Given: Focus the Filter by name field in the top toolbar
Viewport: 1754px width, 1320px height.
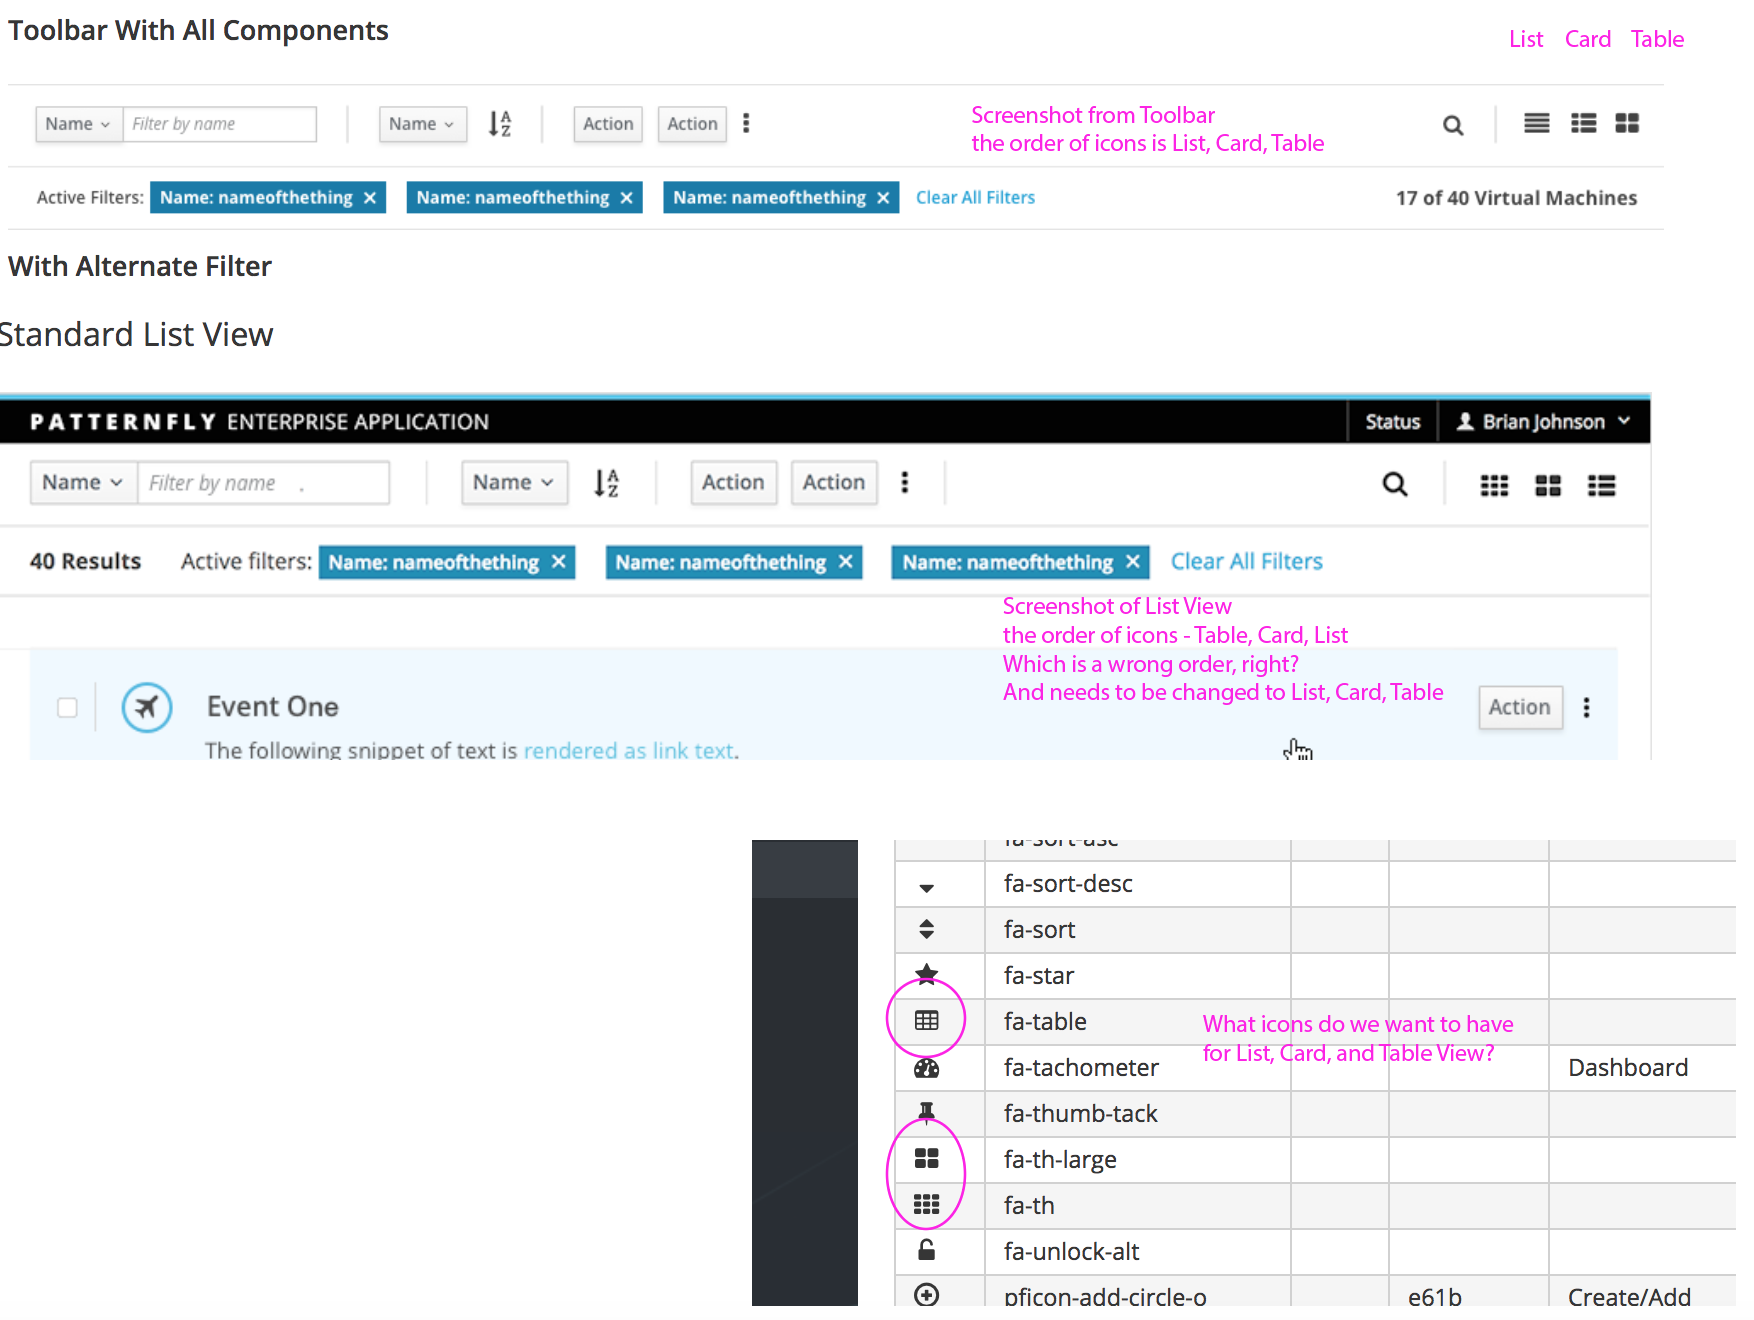Looking at the screenshot, I should (x=220, y=124).
